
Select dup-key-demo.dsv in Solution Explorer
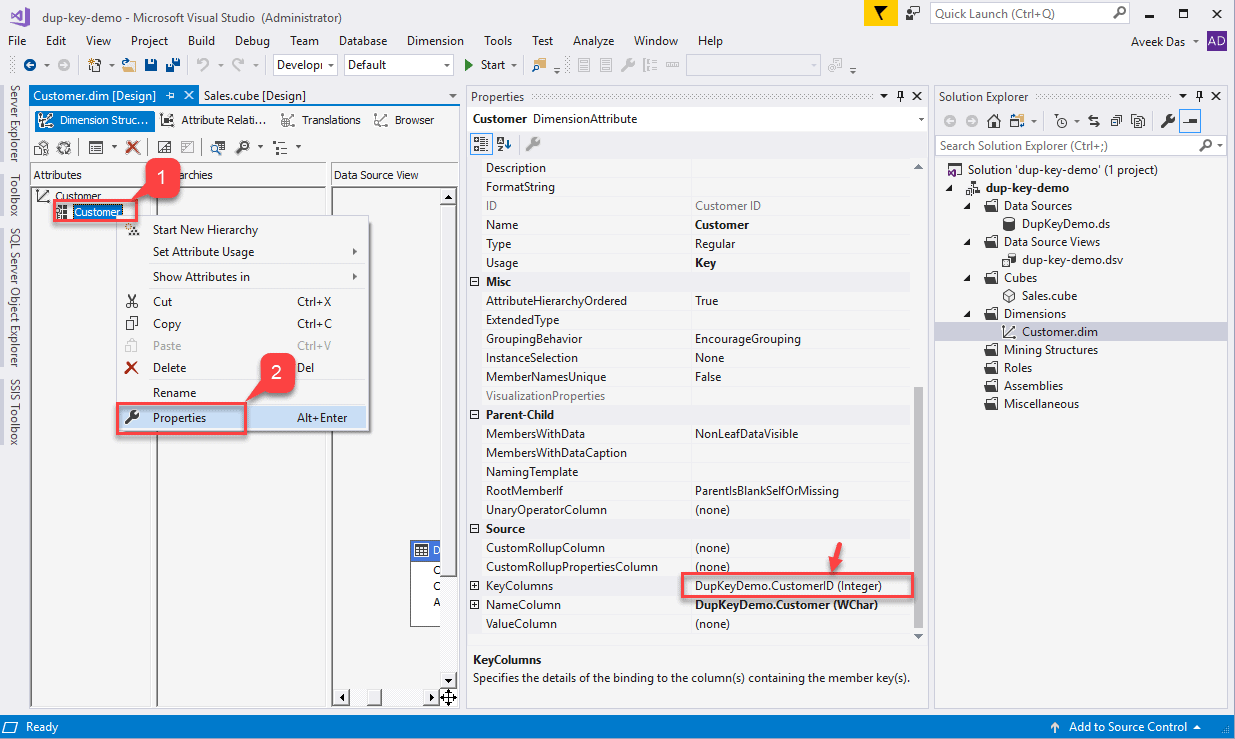click(1072, 260)
